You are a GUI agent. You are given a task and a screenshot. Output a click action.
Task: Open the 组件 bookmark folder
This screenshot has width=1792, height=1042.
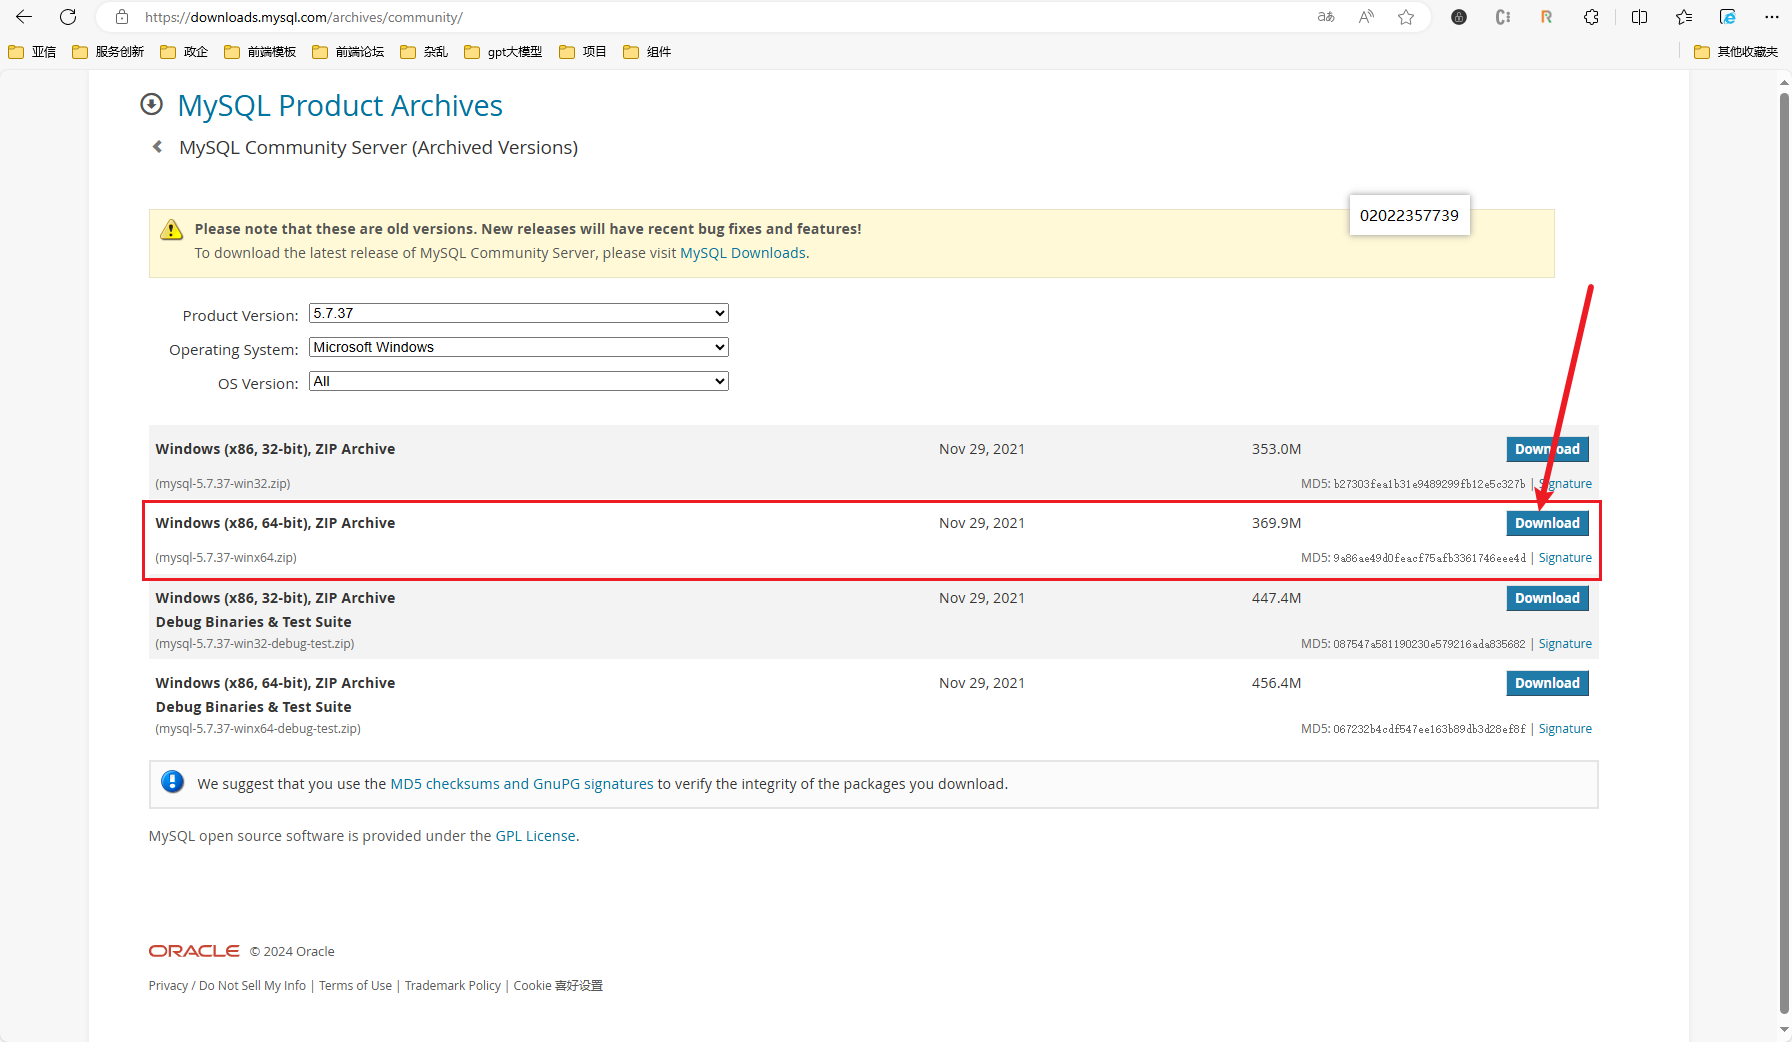[647, 52]
